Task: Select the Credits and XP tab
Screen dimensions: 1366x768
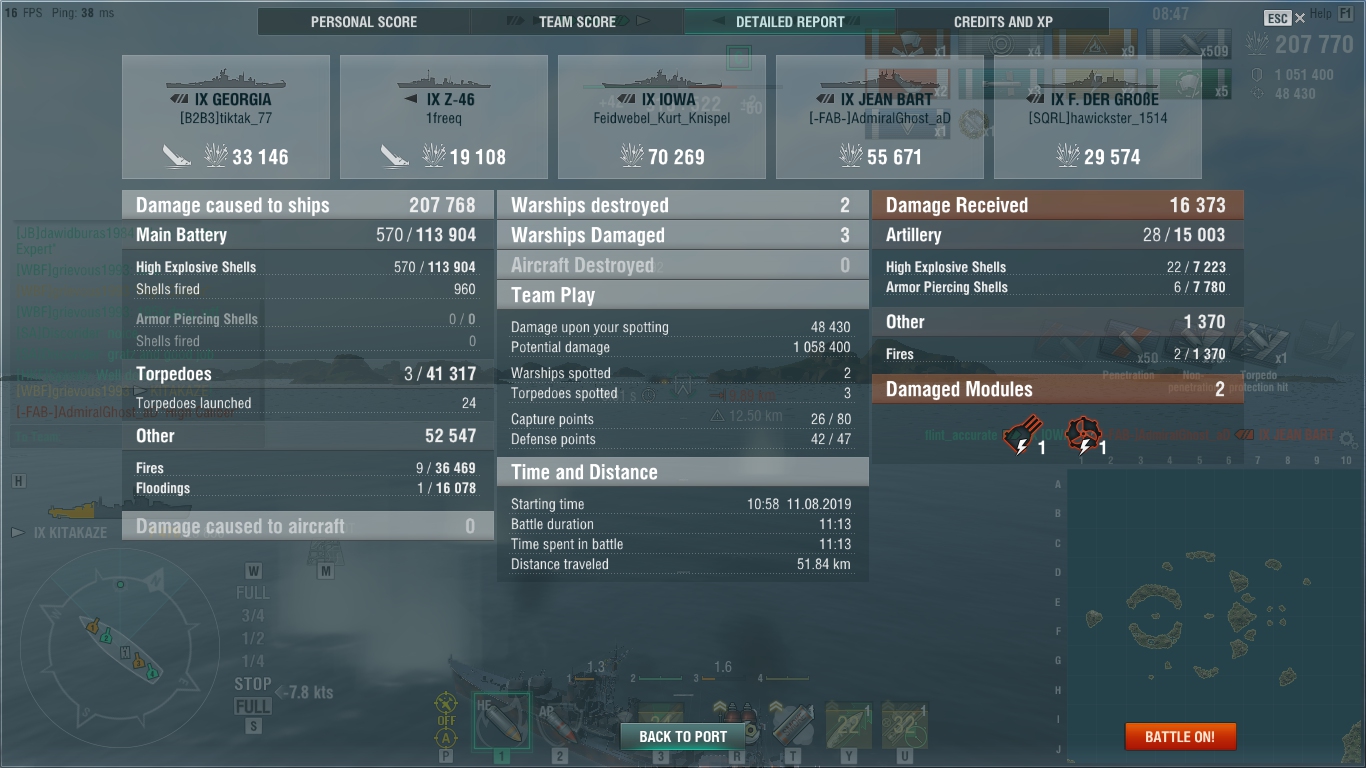Action: click(1003, 22)
